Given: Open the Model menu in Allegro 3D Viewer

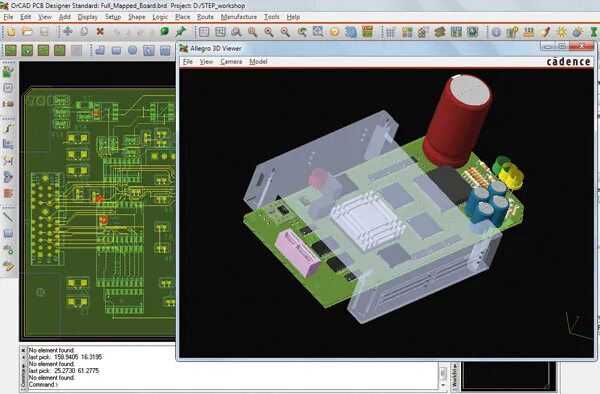Looking at the screenshot, I should tap(258, 62).
